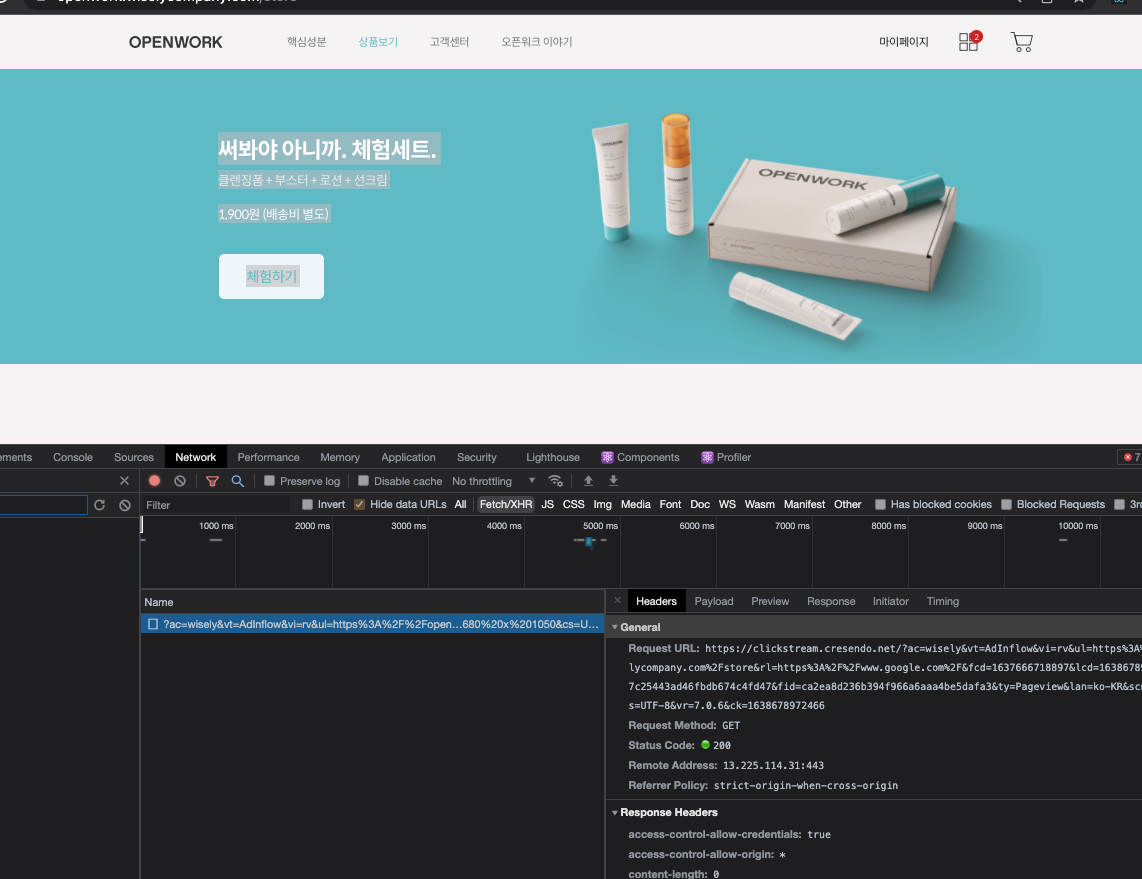
Task: Filter requests by Img
Action: pos(602,504)
